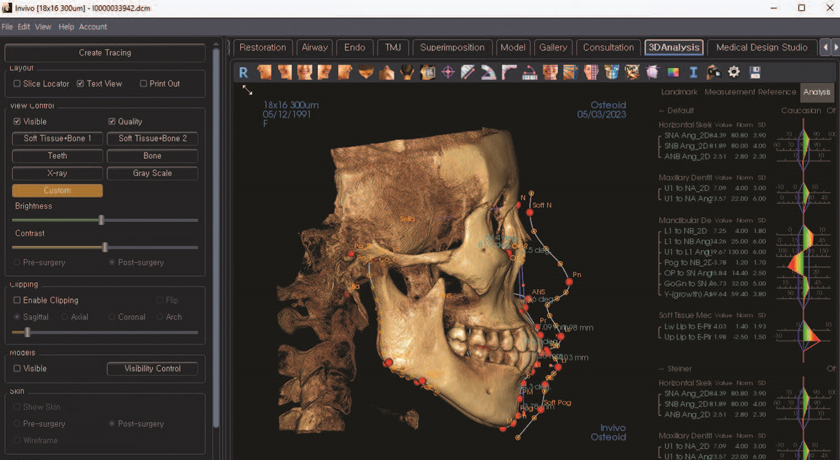Select the purple crosshair marker tool
The image size is (840, 460).
click(448, 72)
